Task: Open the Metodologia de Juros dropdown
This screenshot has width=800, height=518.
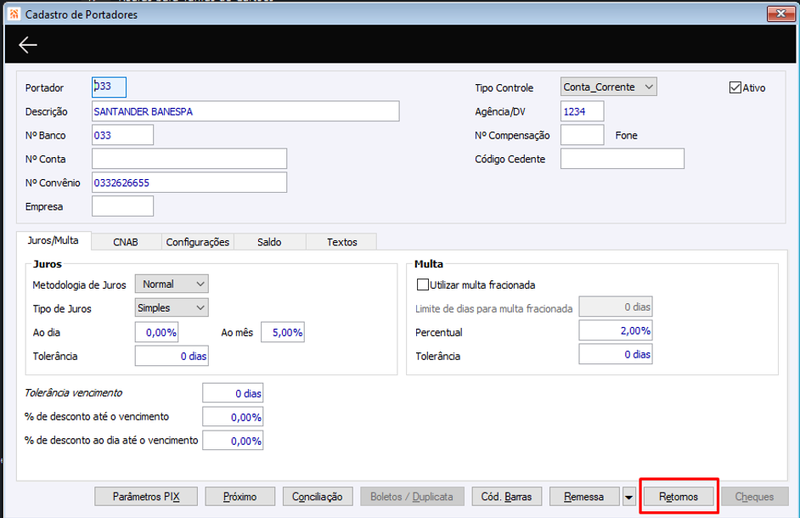Action: tap(171, 284)
